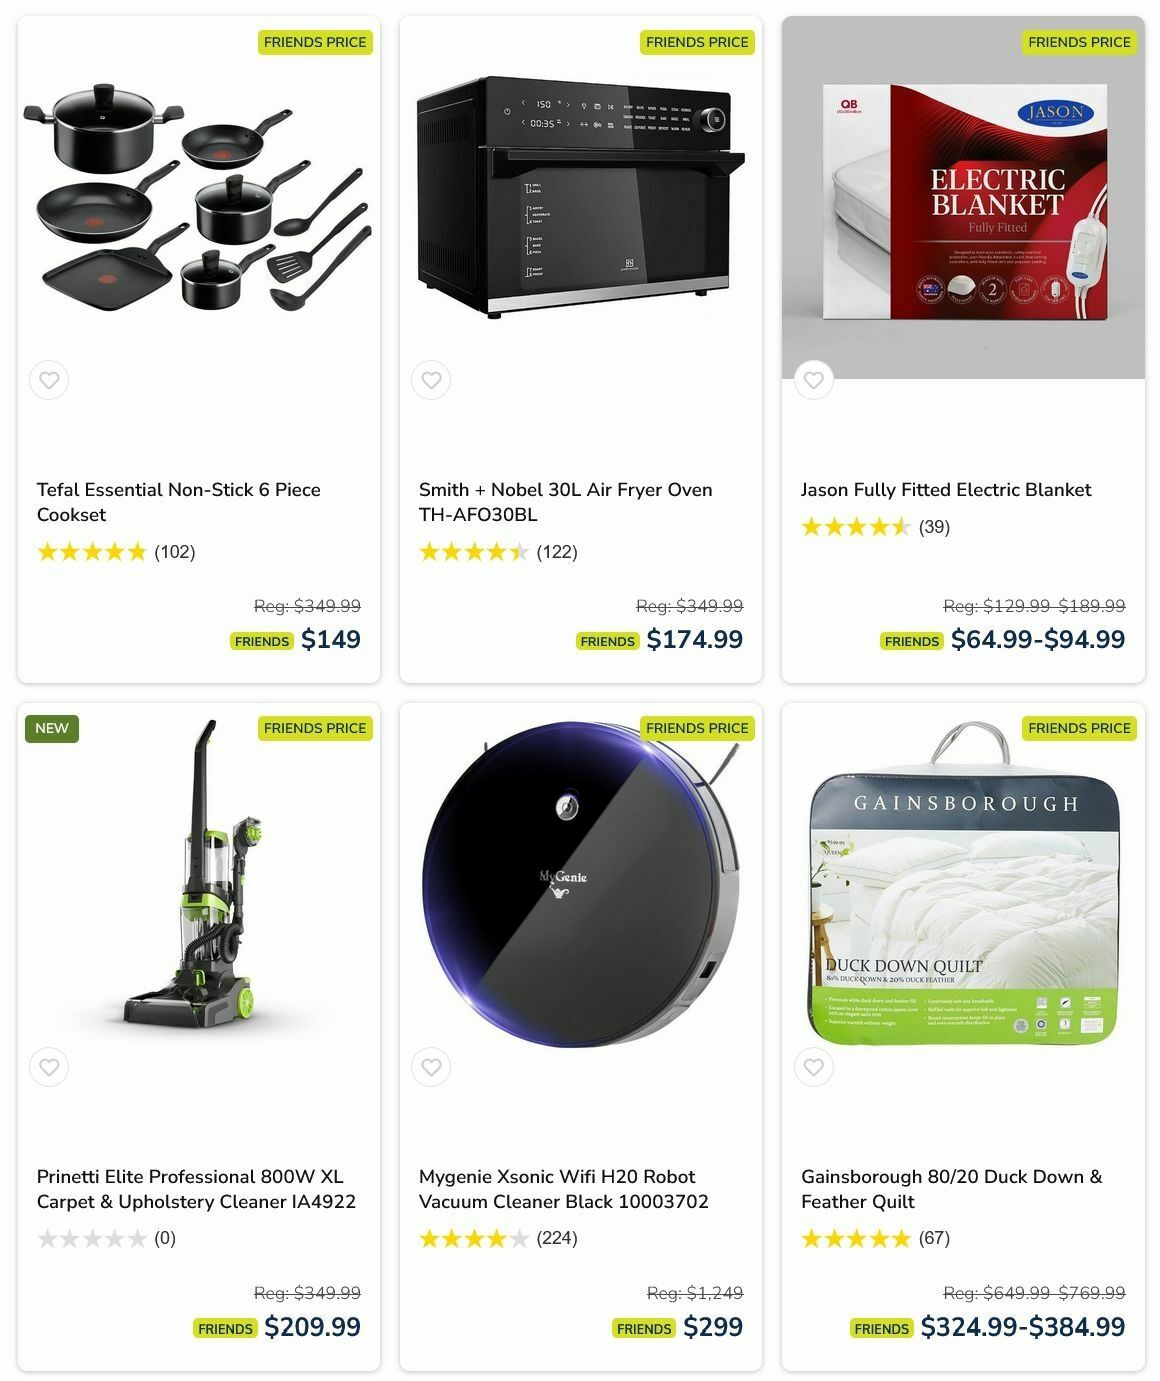Screen dimensions: 1160x1381
Task: Open Jason Fully Fitted Electric Blanket title
Action: point(946,490)
